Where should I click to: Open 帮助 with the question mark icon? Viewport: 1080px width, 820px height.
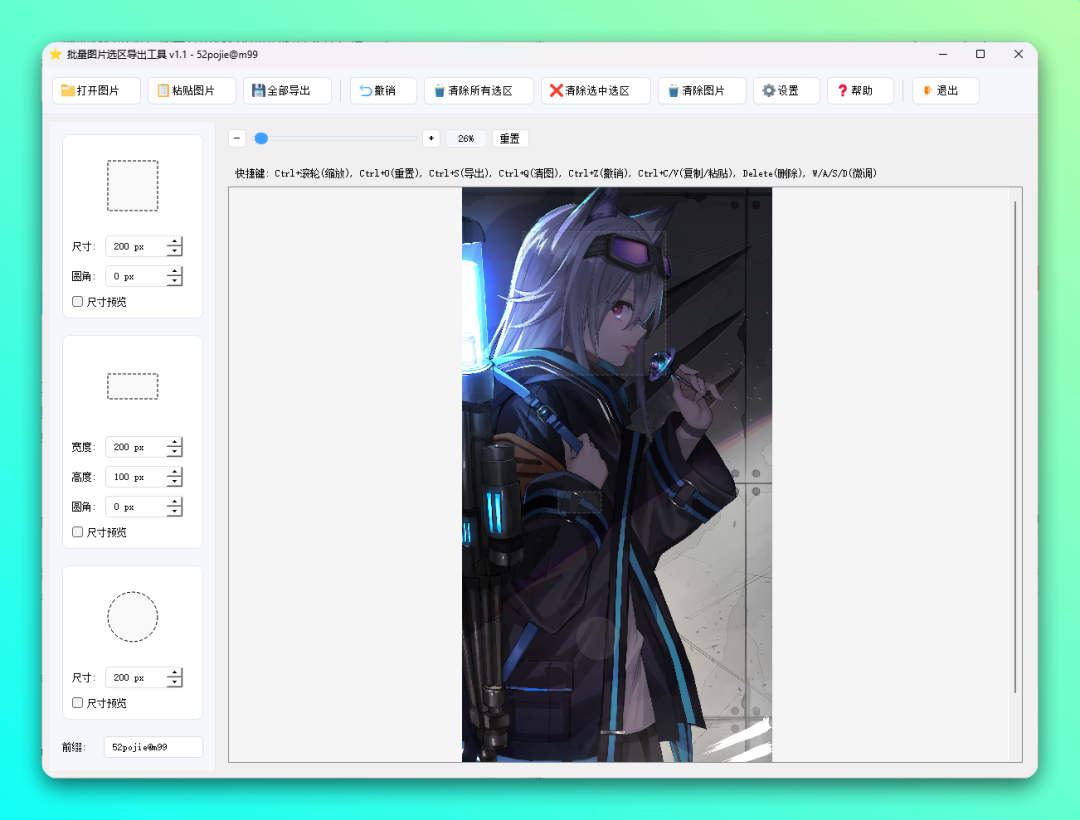[x=860, y=91]
